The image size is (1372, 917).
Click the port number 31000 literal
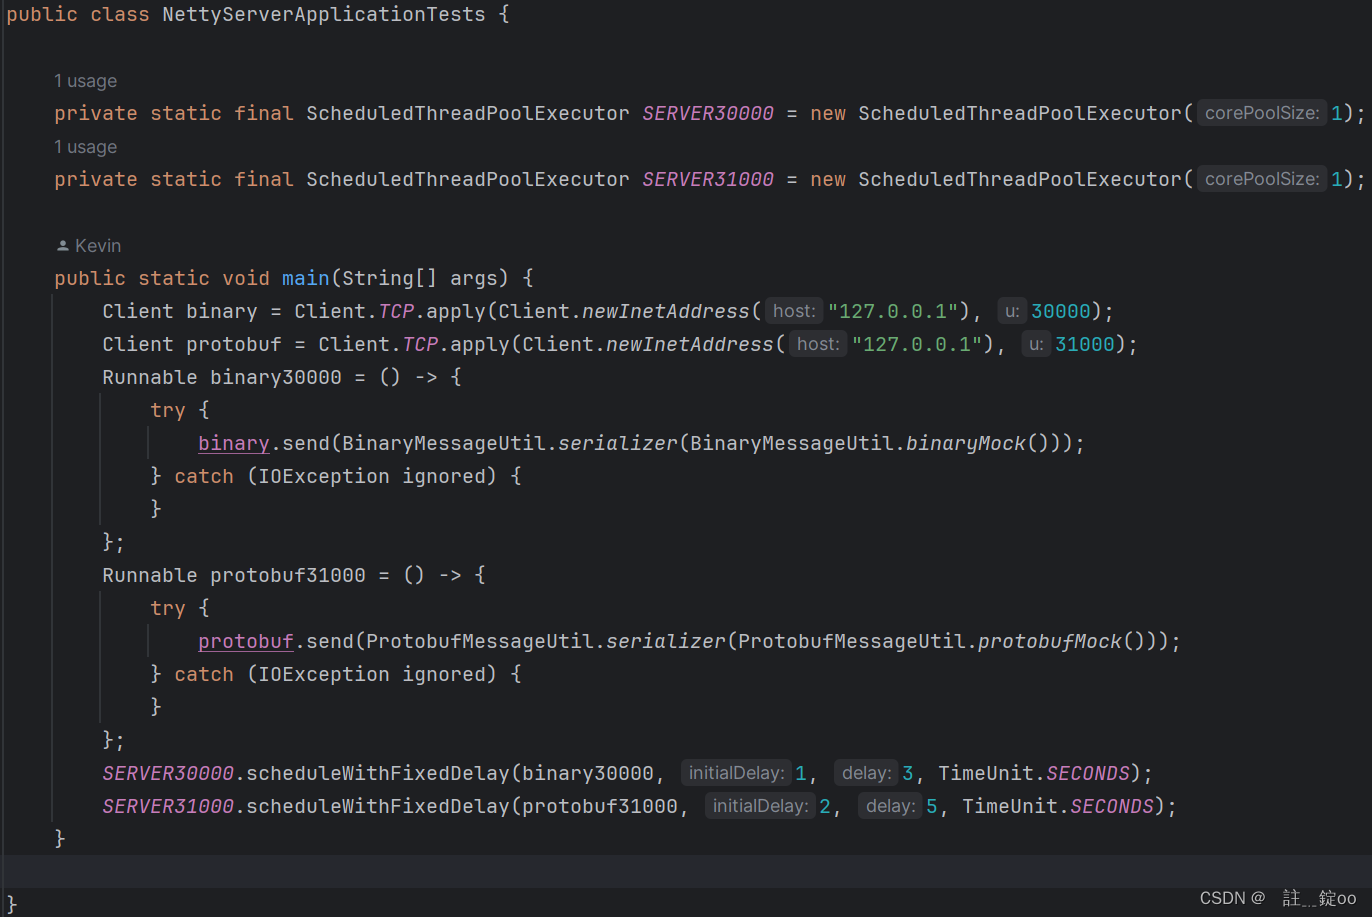point(1085,344)
